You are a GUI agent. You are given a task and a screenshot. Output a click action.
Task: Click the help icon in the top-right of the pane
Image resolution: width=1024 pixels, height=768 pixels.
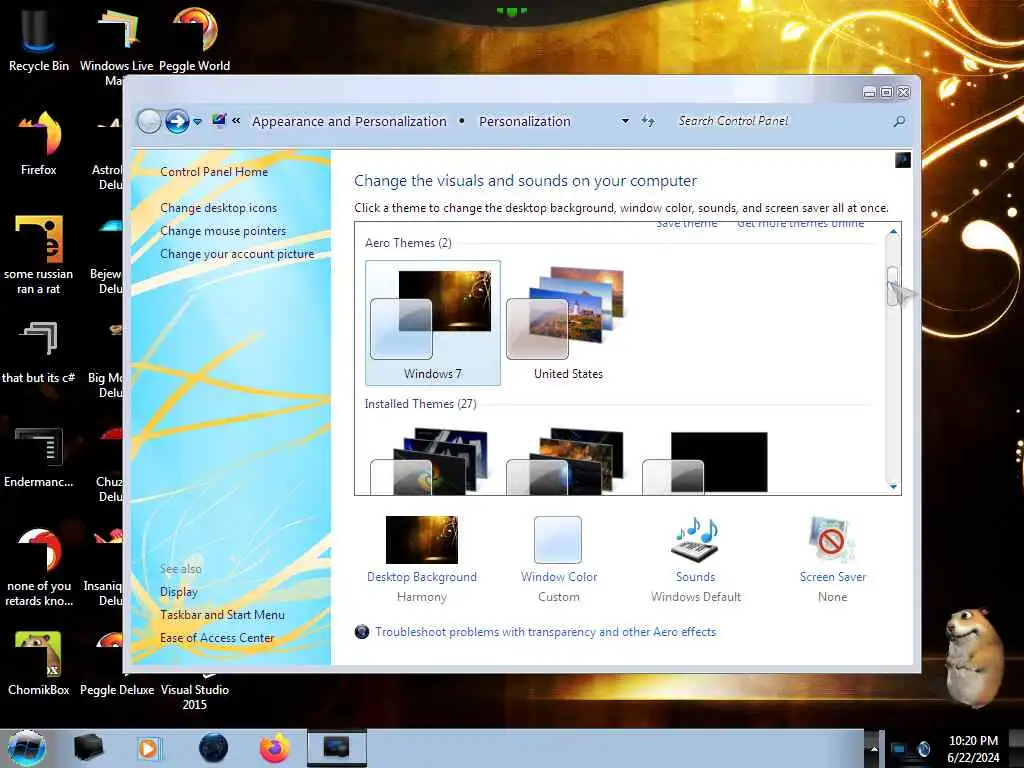[903, 160]
